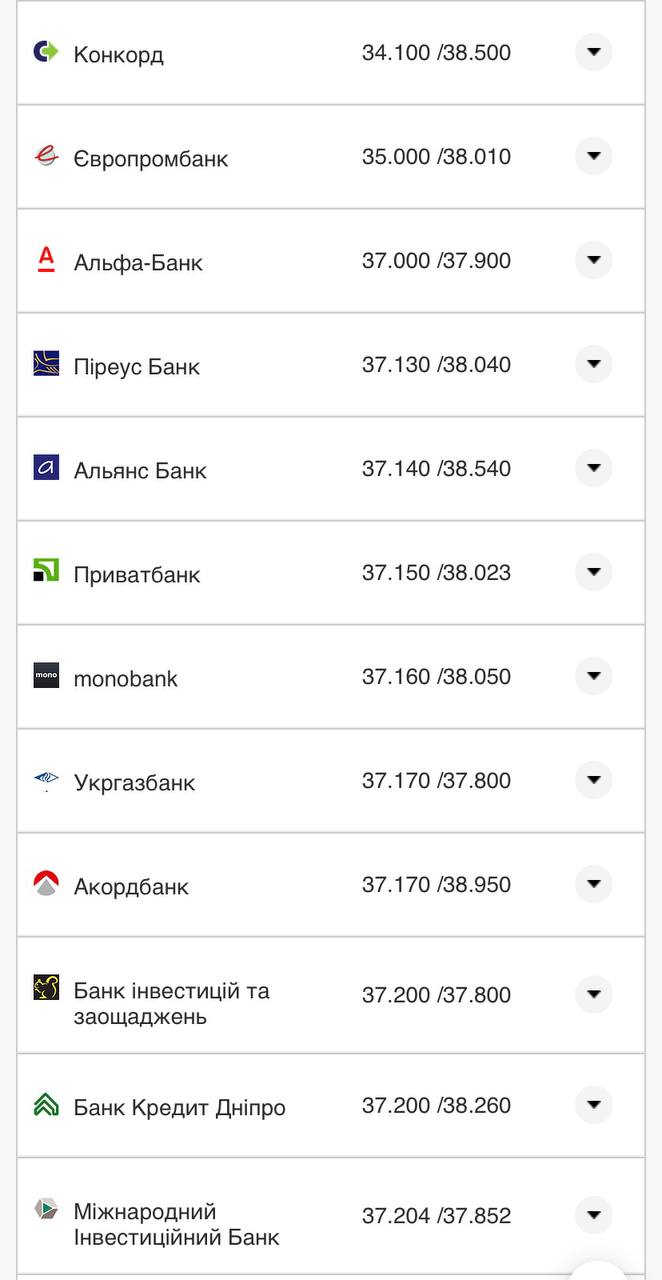This screenshot has height=1280, width=662.
Task: Click the Альянс Банк logo icon
Action: pyautogui.click(x=46, y=468)
